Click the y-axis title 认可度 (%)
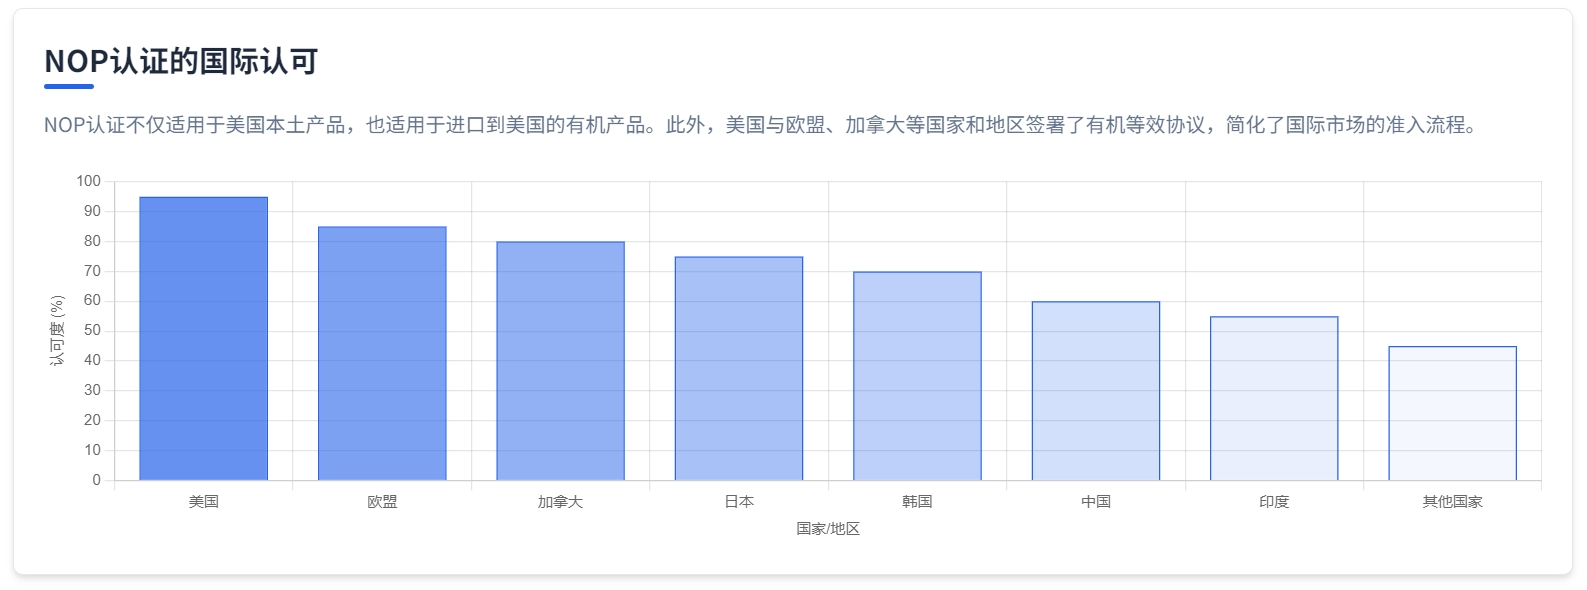 coord(57,331)
